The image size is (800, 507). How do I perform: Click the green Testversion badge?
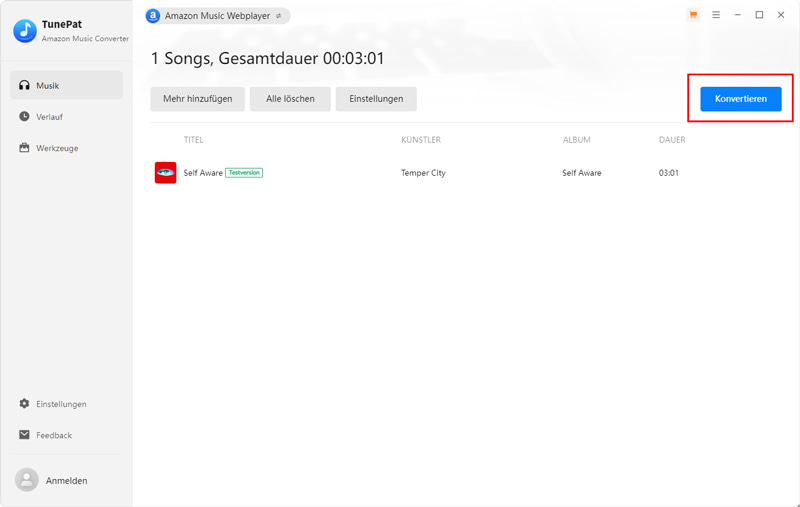[244, 173]
